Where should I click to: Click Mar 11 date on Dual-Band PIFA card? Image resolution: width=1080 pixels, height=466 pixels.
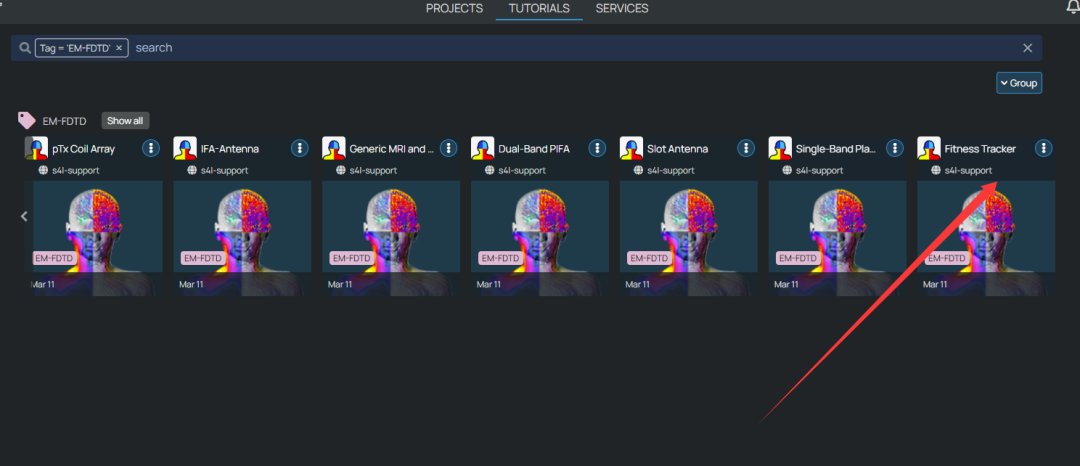tap(488, 284)
